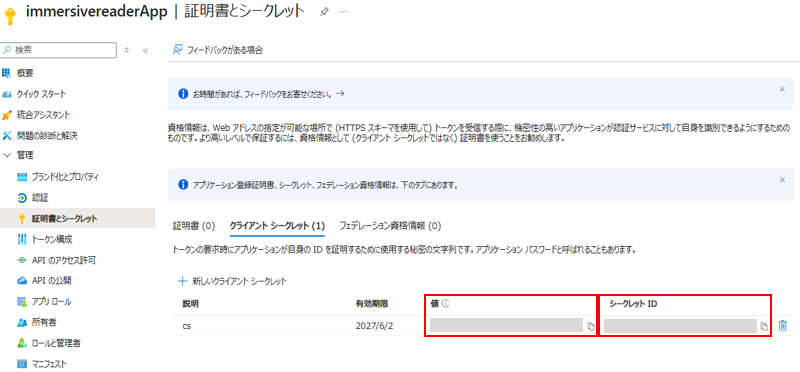Image resolution: width=800 pixels, height=372 pixels.
Task: Open 統合アシスタント in the sidebar
Action: click(43, 115)
